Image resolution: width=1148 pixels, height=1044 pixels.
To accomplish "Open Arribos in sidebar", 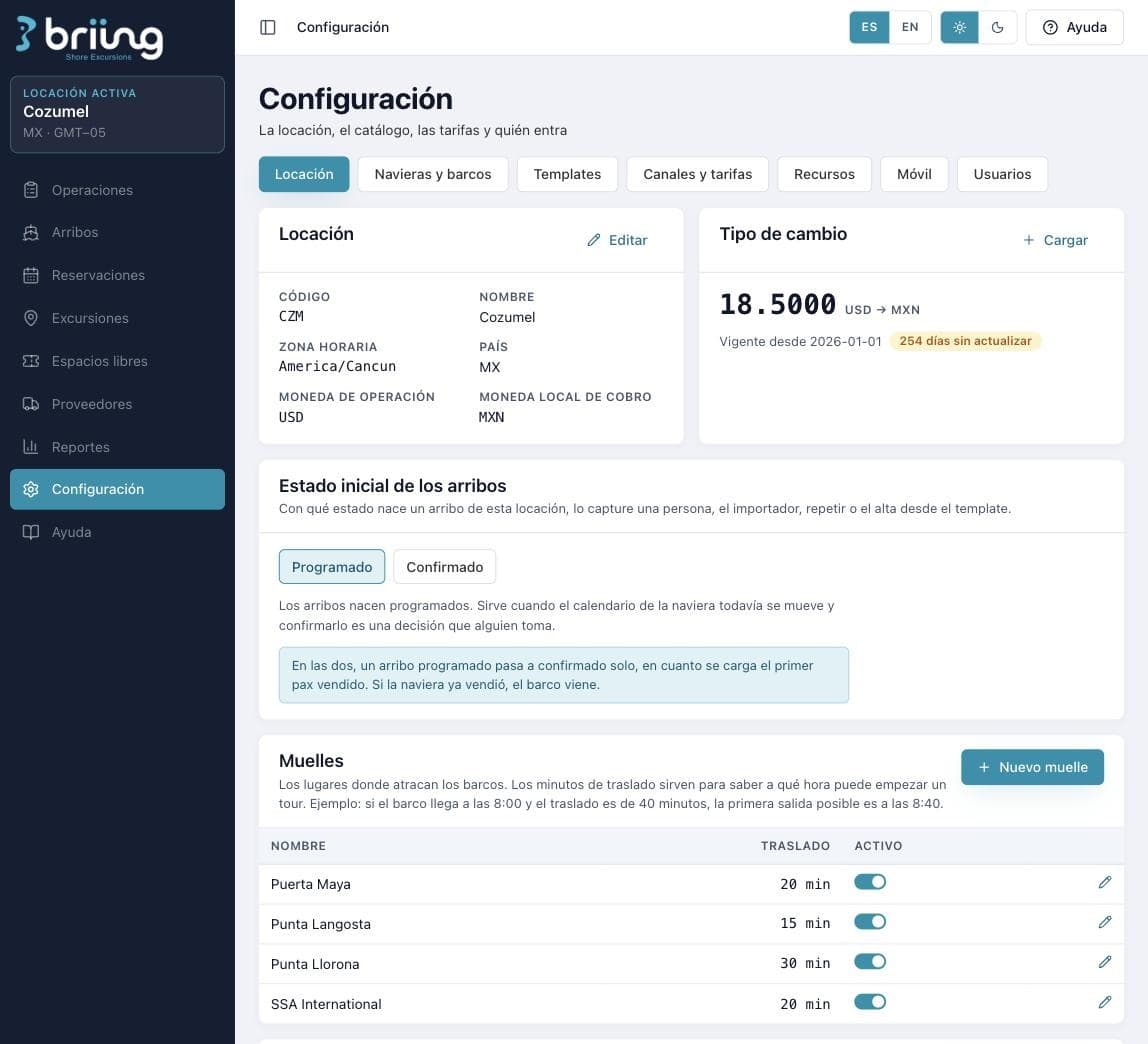I will [x=117, y=232].
